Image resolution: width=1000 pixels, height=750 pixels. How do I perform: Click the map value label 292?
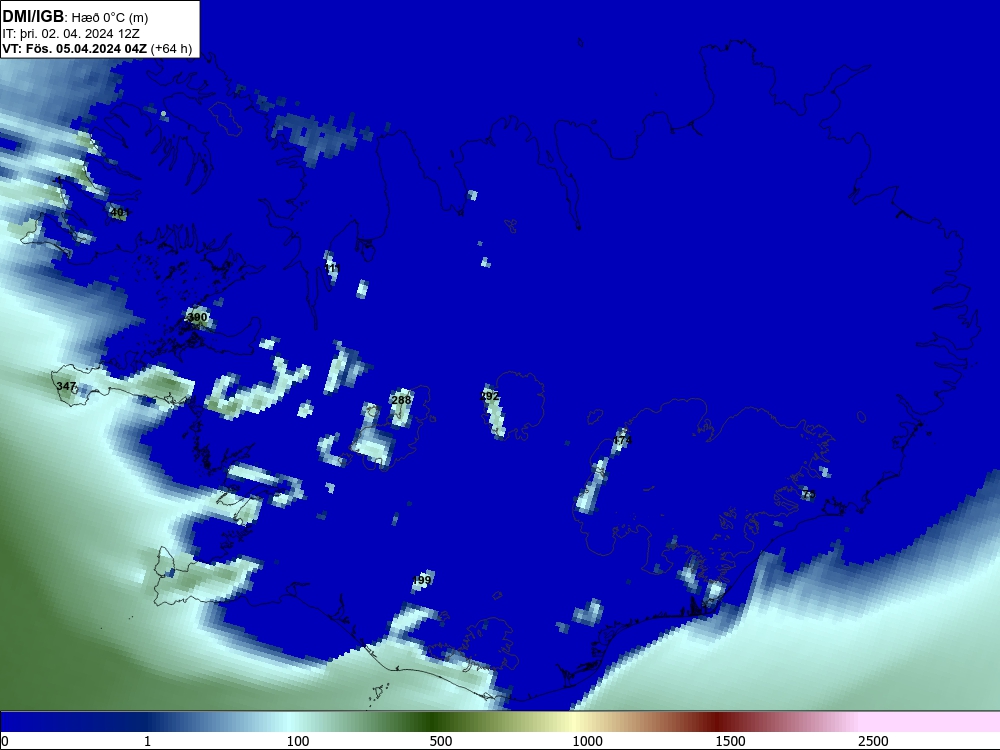coord(489,396)
